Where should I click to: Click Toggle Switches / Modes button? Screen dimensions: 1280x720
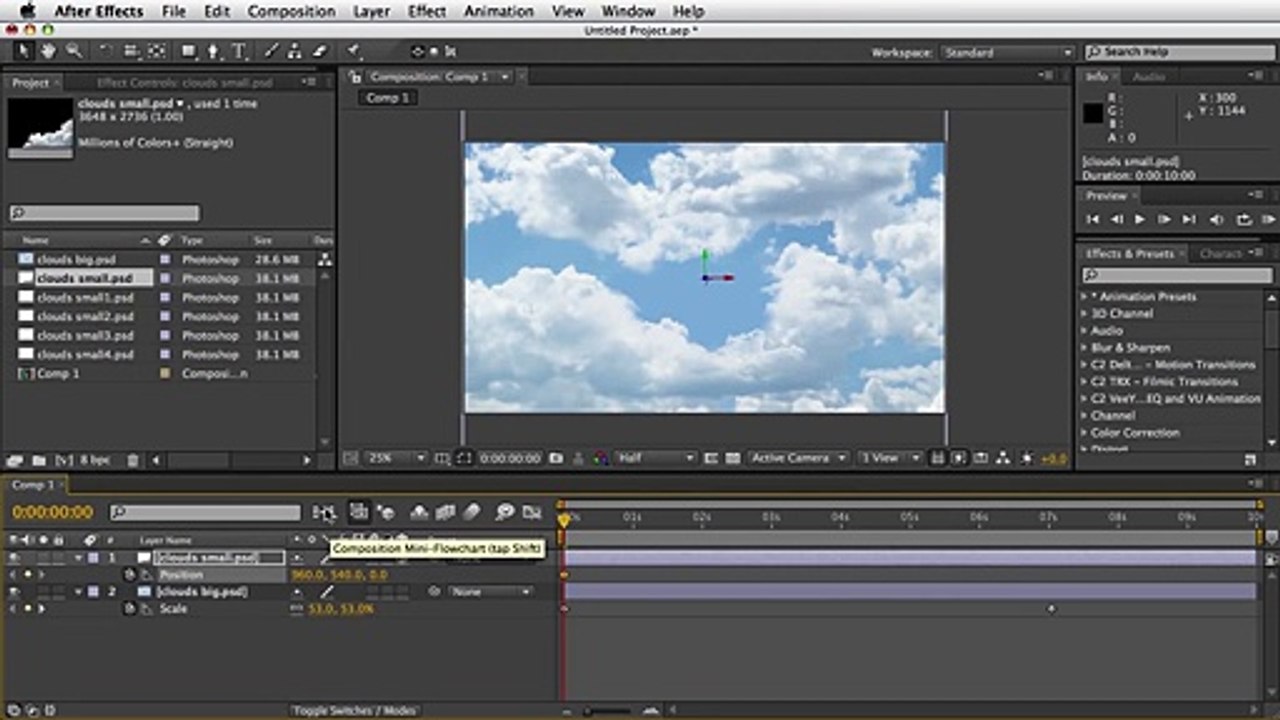click(354, 711)
